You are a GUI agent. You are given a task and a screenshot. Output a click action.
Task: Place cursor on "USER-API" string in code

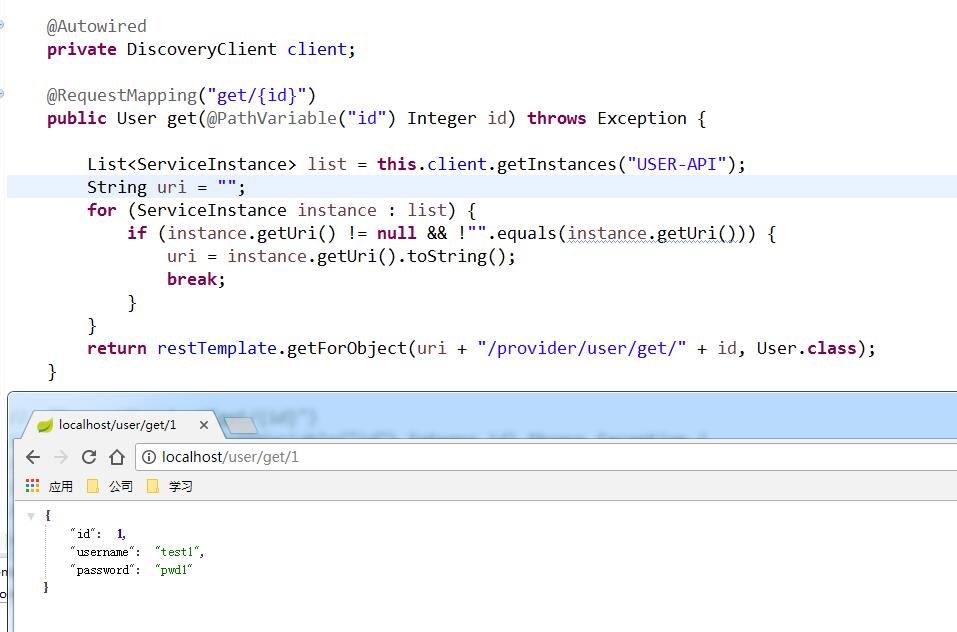pos(676,164)
